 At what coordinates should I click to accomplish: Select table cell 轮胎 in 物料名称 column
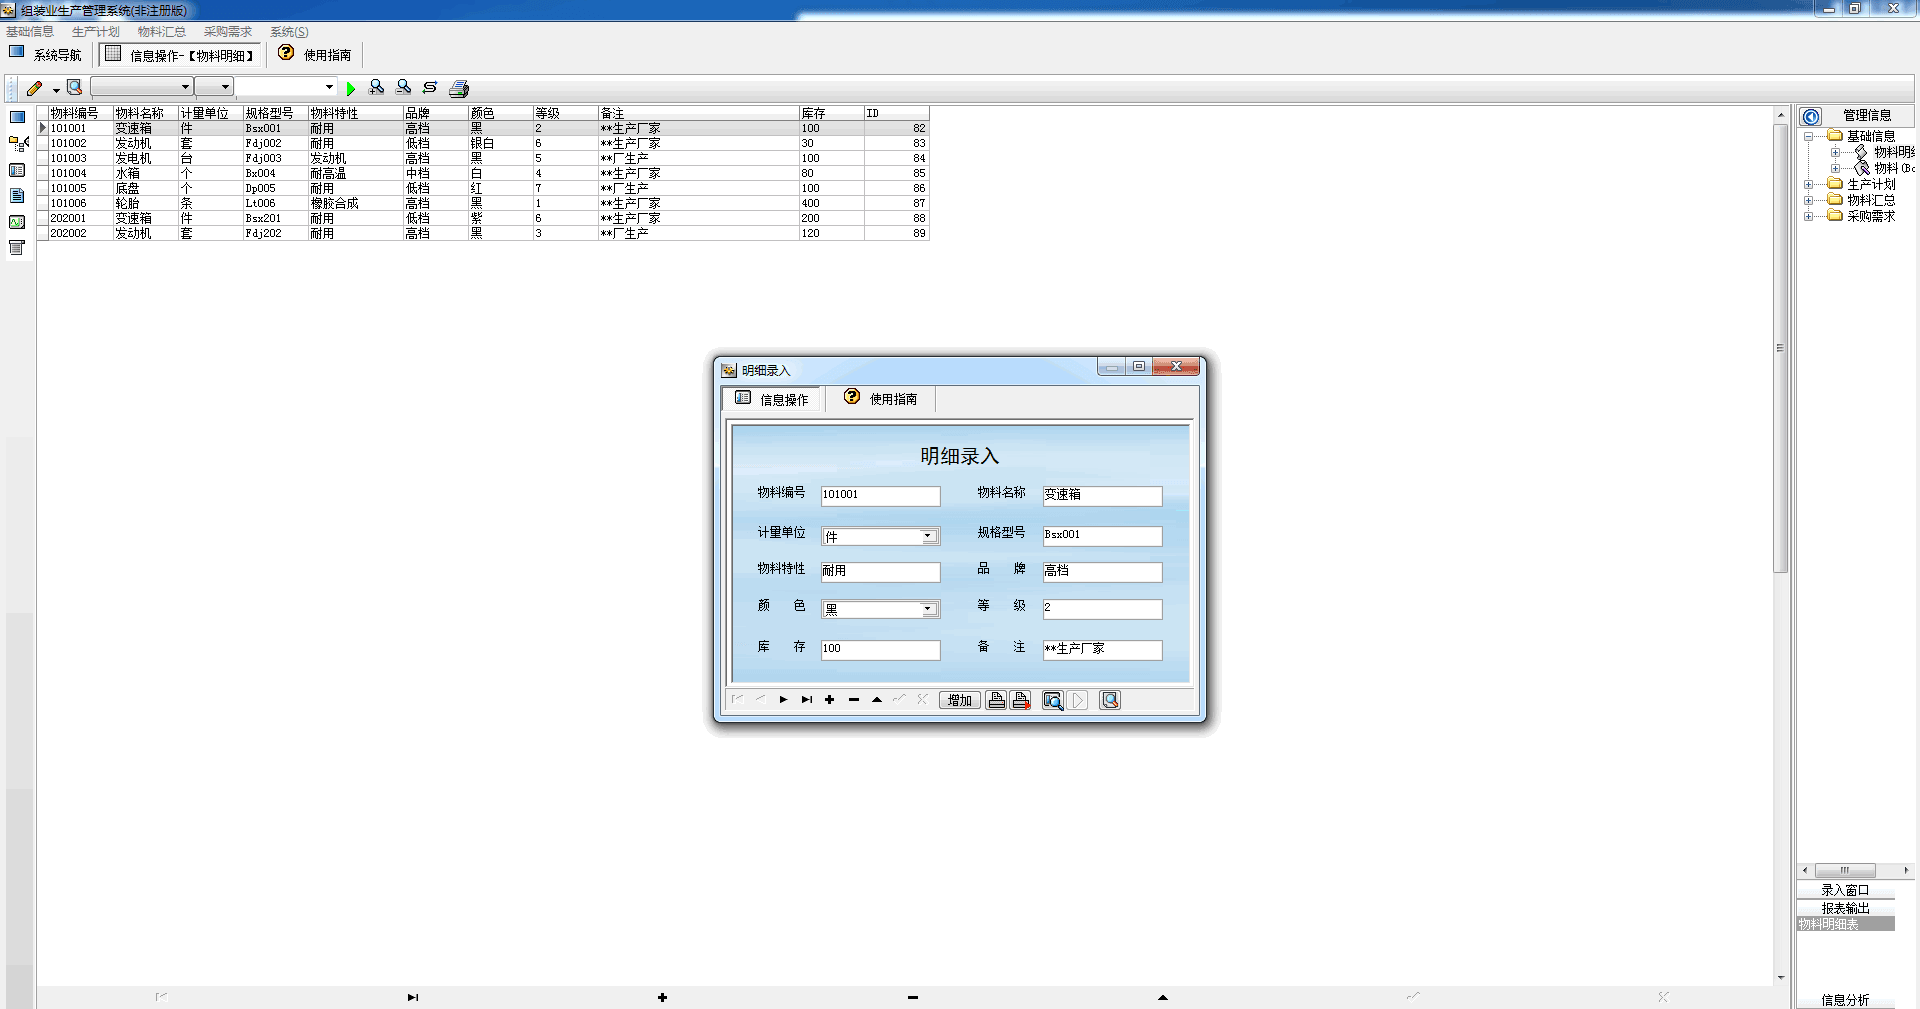click(x=145, y=203)
